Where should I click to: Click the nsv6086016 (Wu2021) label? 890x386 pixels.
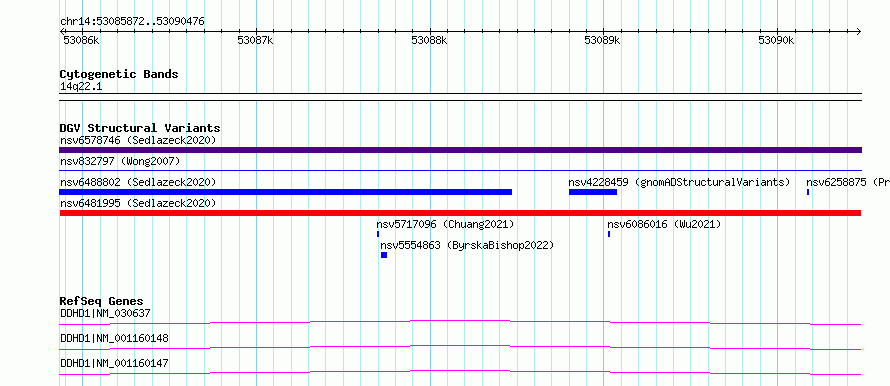(664, 224)
